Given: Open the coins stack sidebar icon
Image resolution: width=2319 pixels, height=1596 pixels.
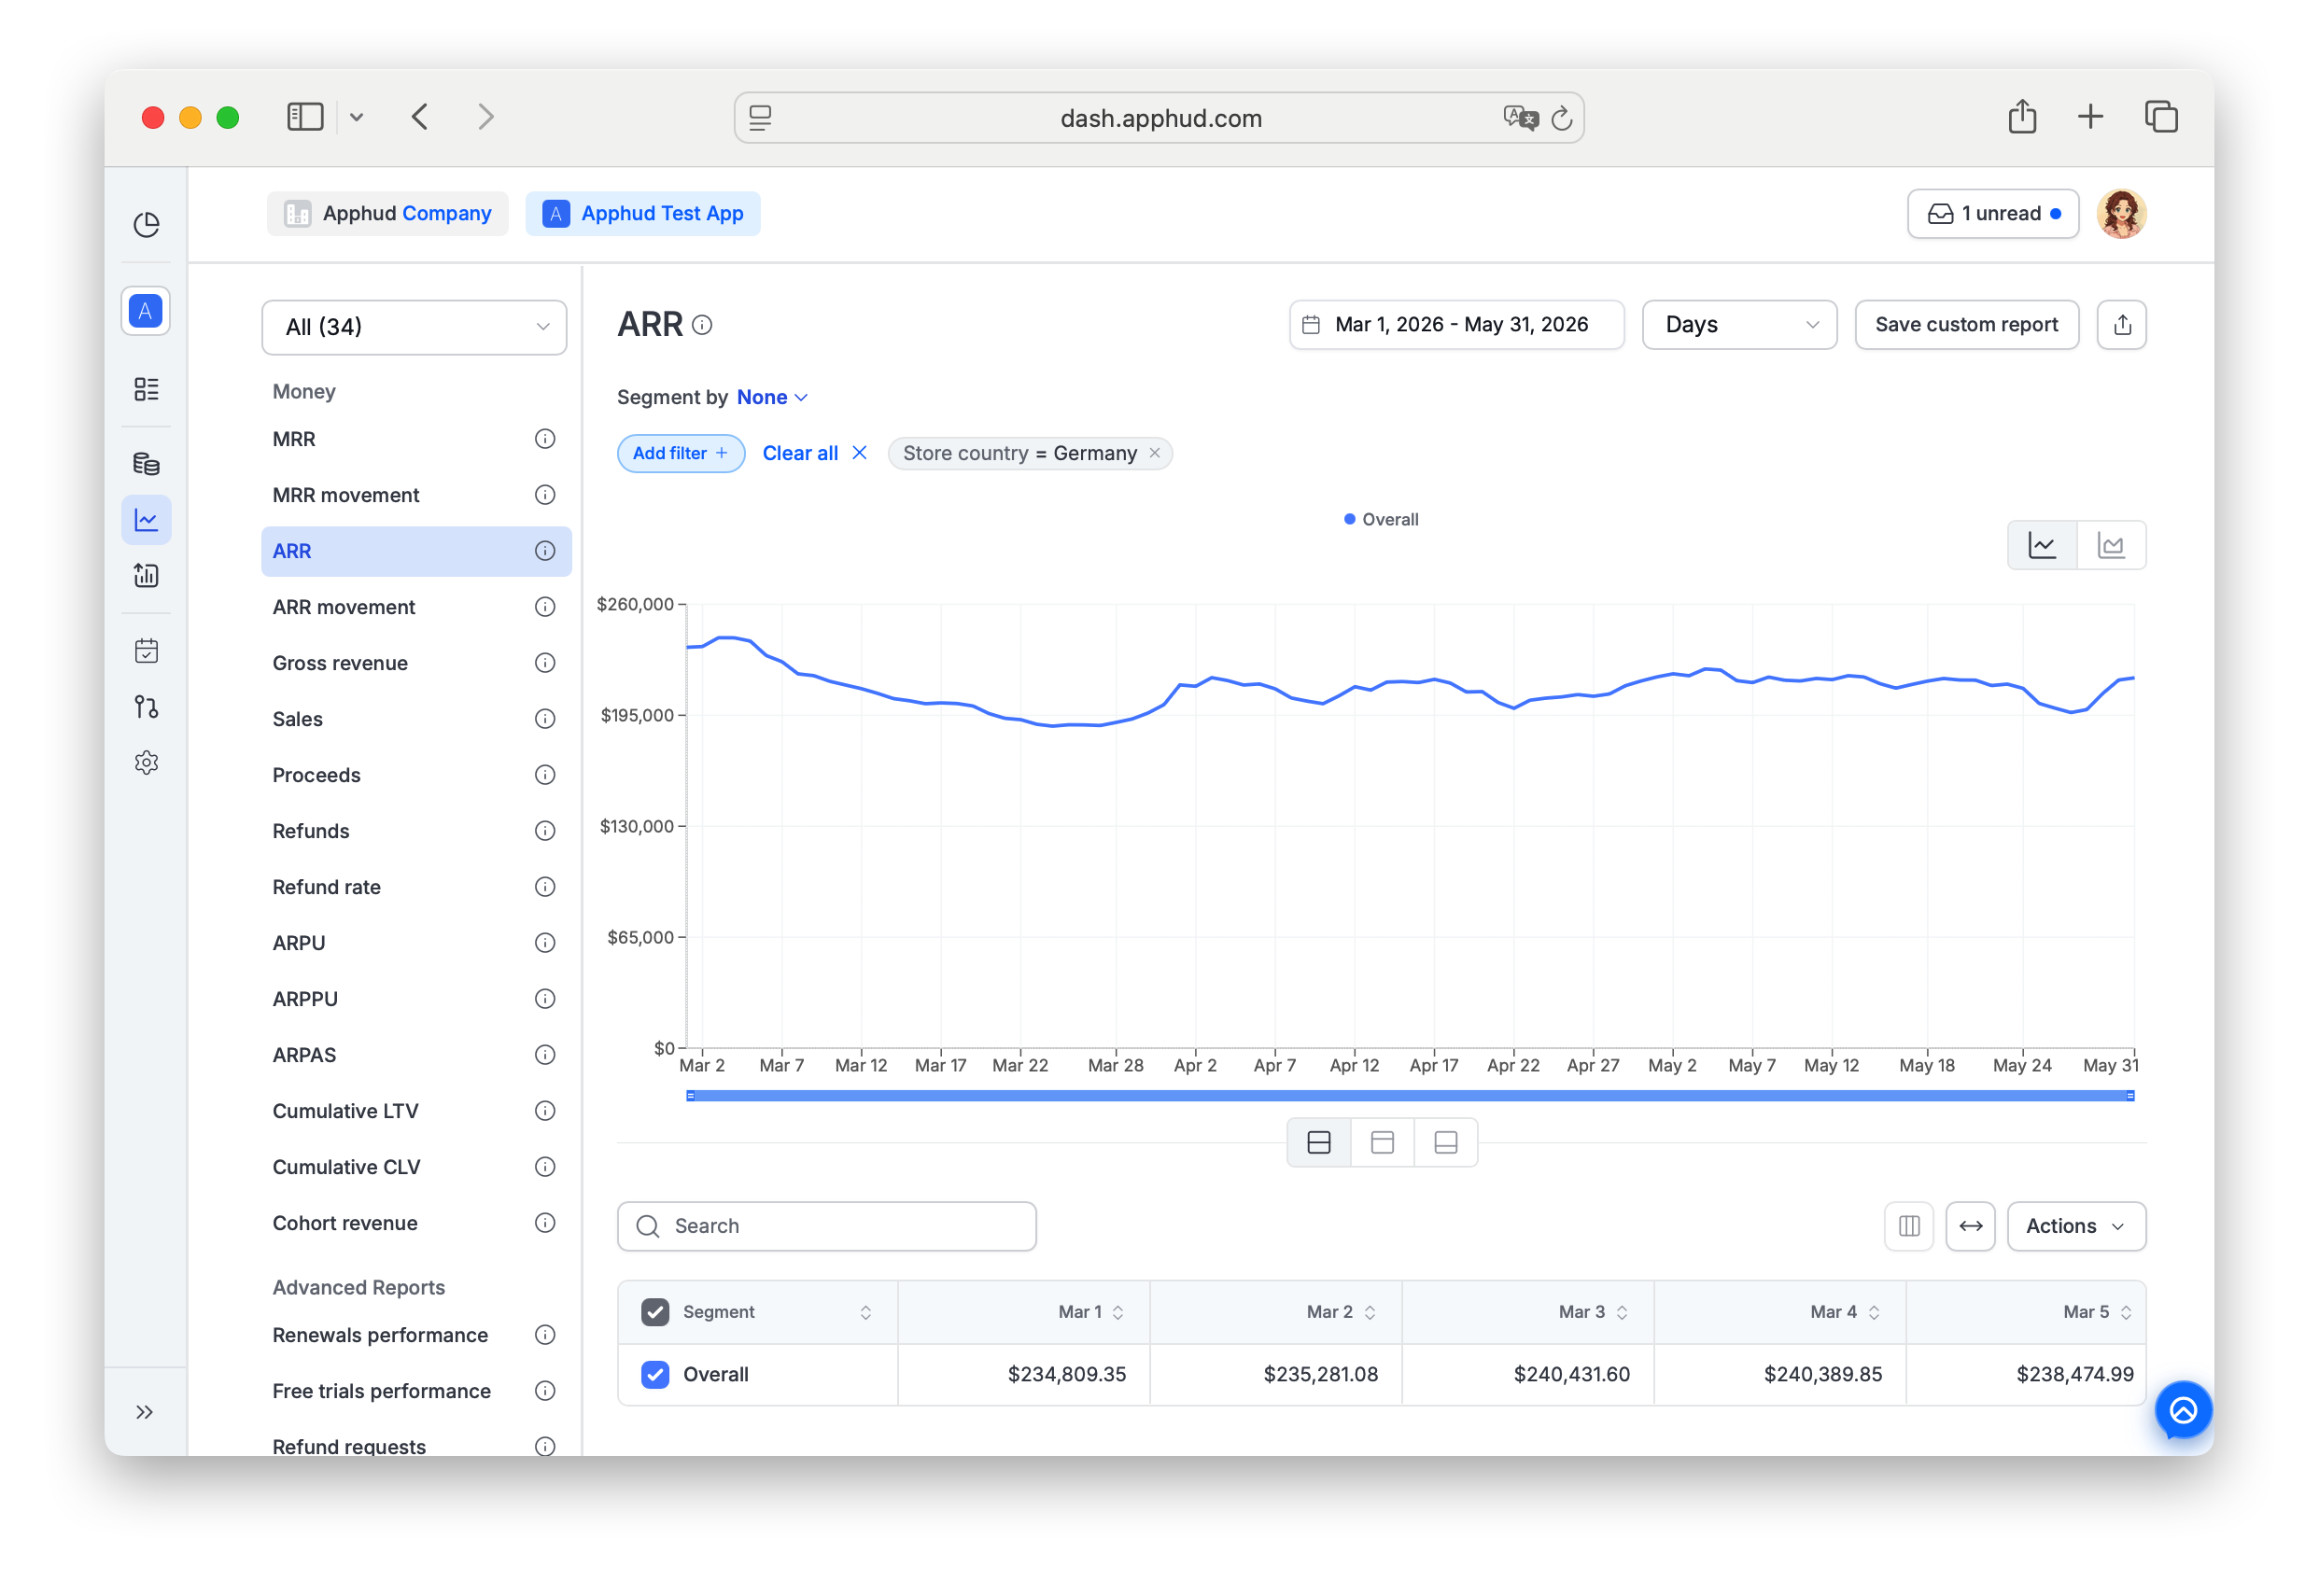Looking at the screenshot, I should pyautogui.click(x=146, y=463).
